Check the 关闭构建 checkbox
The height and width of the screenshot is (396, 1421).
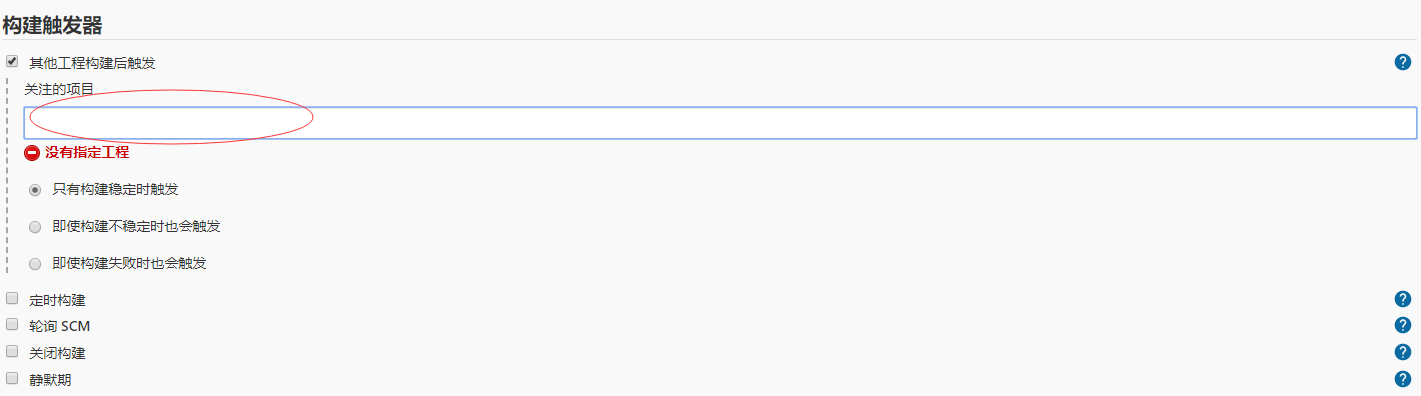(12, 352)
